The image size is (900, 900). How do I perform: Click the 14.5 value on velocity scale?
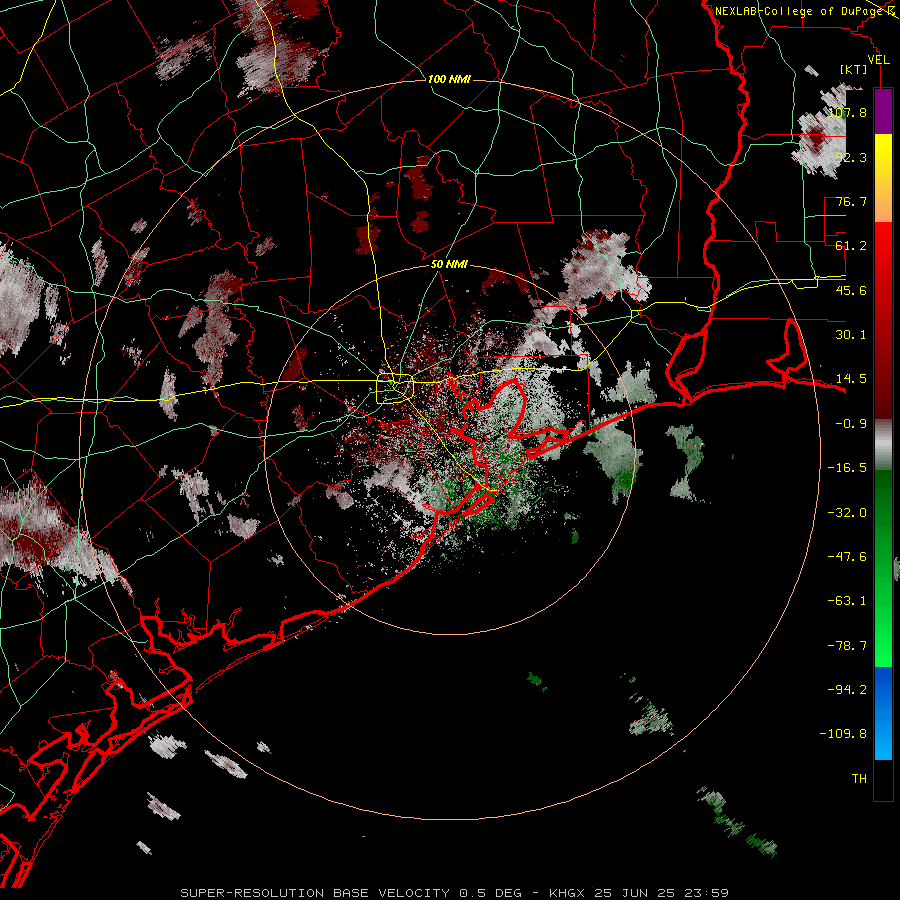[851, 379]
